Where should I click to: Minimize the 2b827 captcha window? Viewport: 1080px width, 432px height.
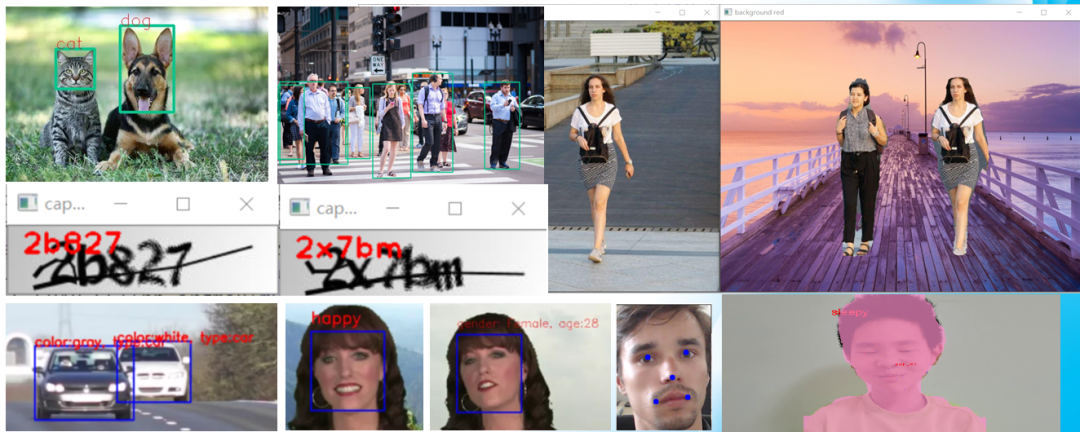click(121, 204)
